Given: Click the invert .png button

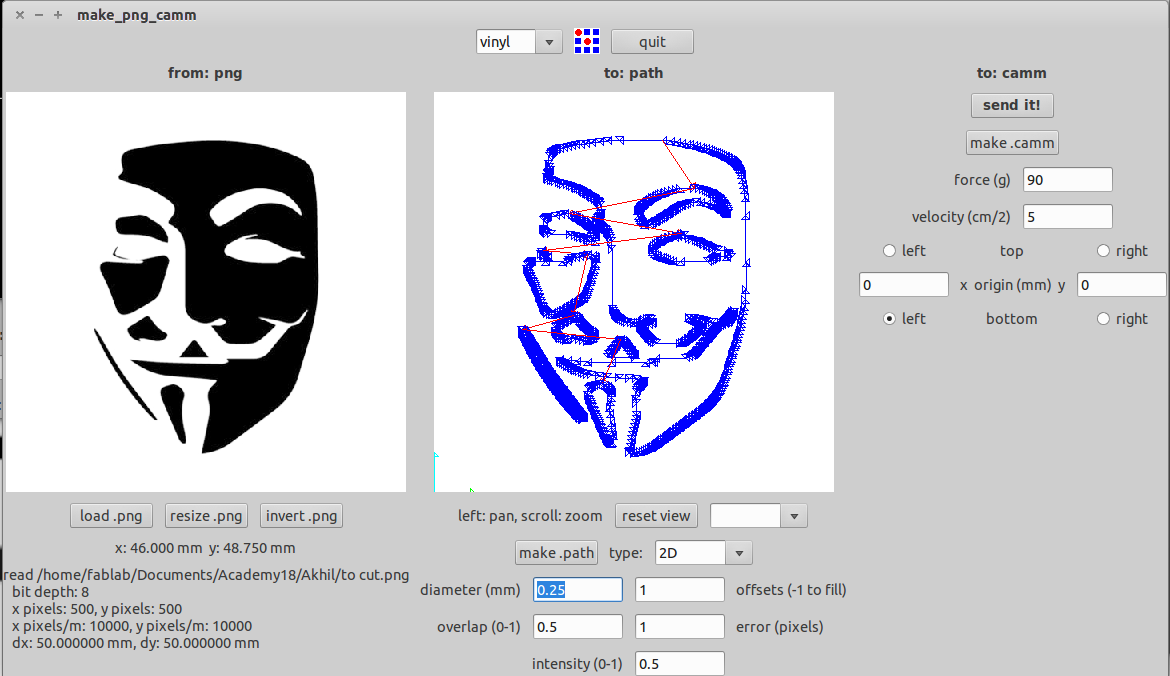Looking at the screenshot, I should (x=301, y=516).
